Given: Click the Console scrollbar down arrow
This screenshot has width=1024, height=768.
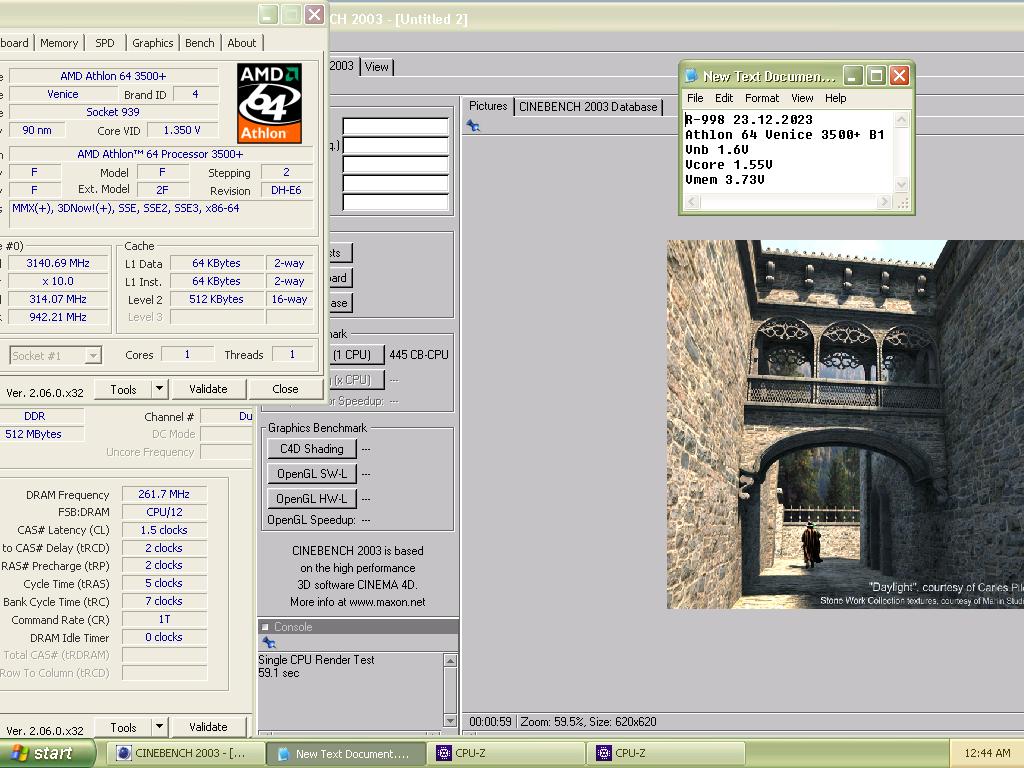Looking at the screenshot, I should pos(450,721).
